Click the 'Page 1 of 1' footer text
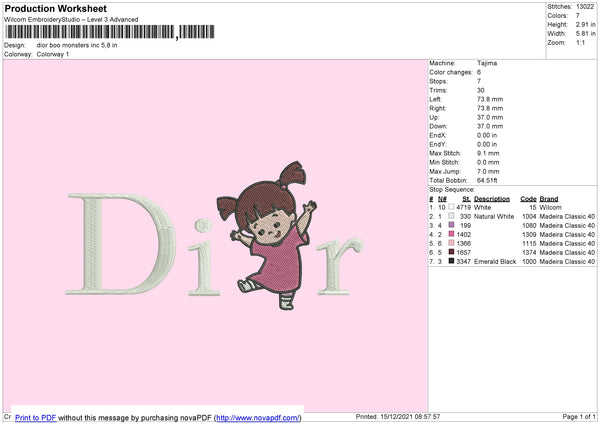Image resolution: width=600 pixels, height=424 pixels. click(579, 416)
